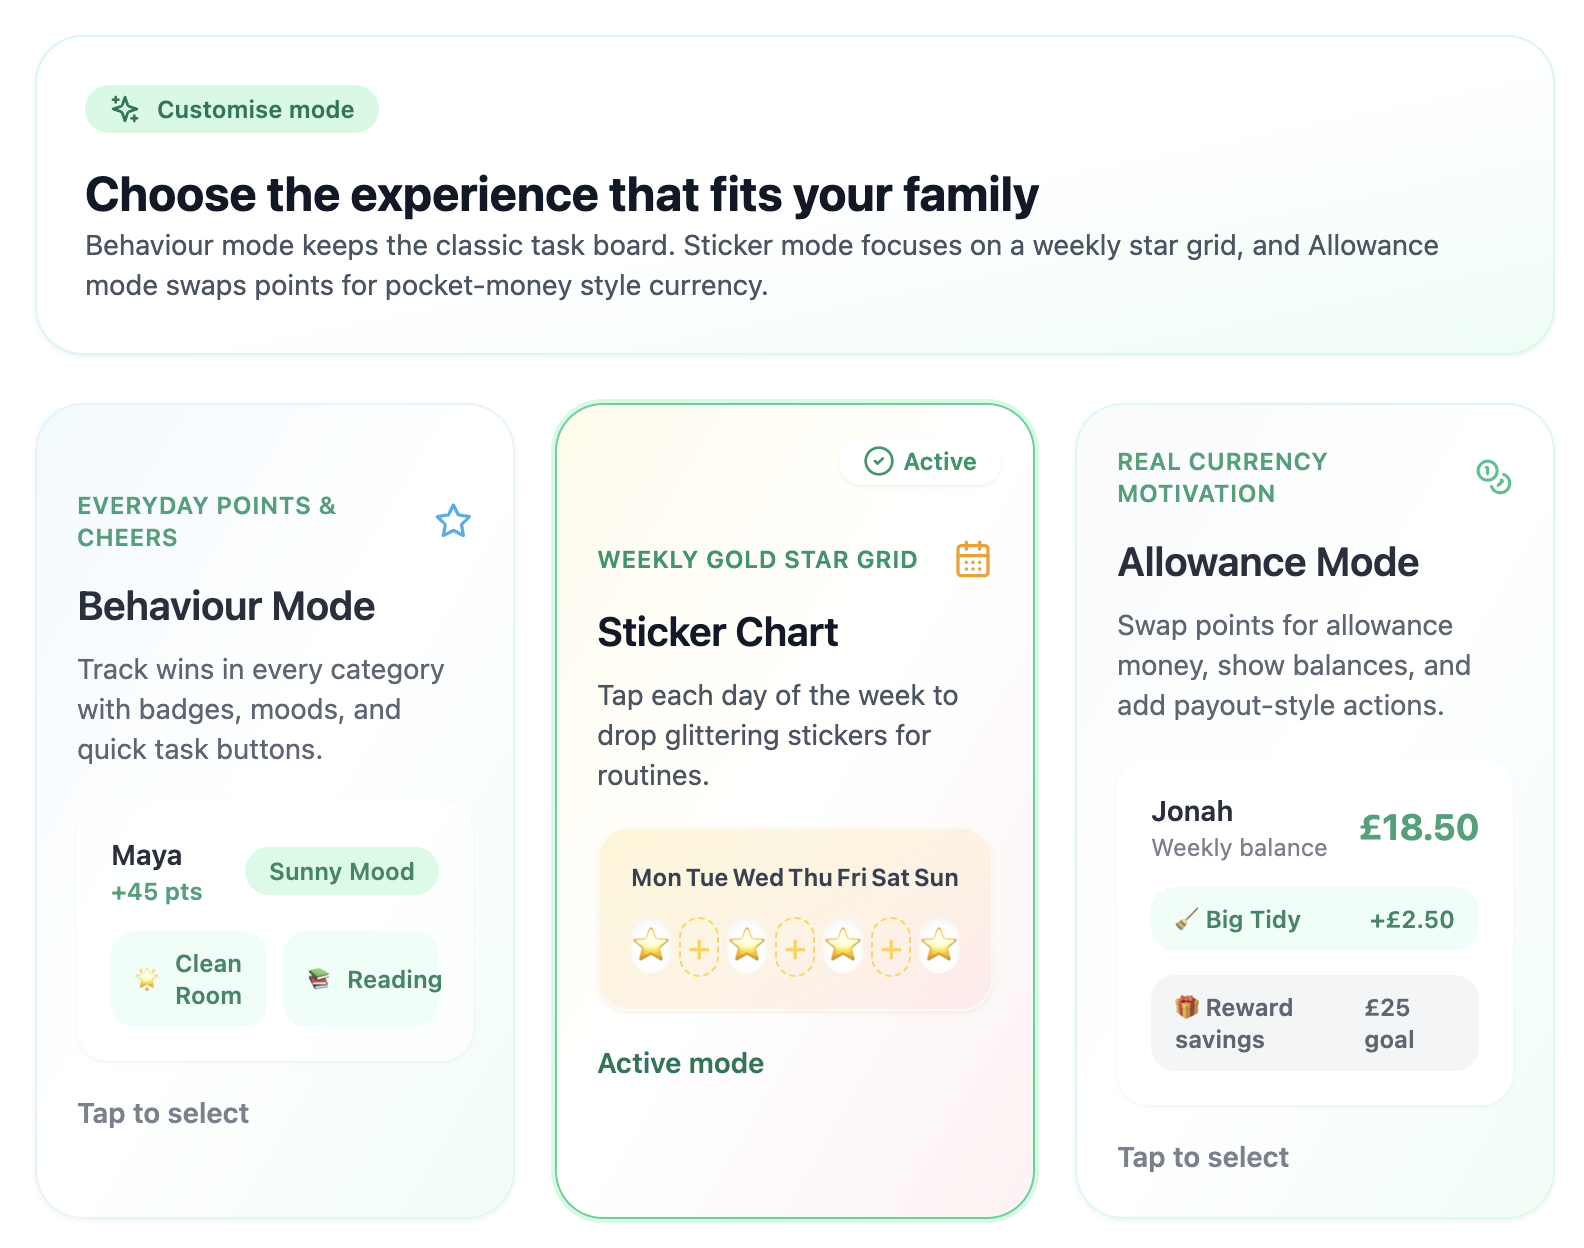The image size is (1584, 1248).
Task: Click the £25 goal progress indicator
Action: (x=1388, y=1022)
